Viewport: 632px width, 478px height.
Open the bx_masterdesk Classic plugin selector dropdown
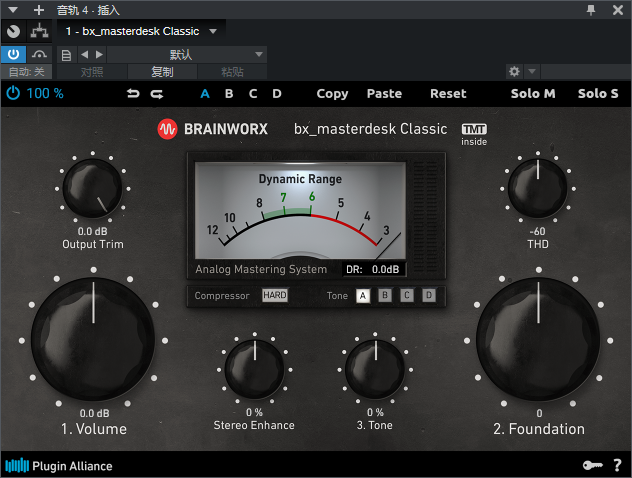[x=141, y=31]
